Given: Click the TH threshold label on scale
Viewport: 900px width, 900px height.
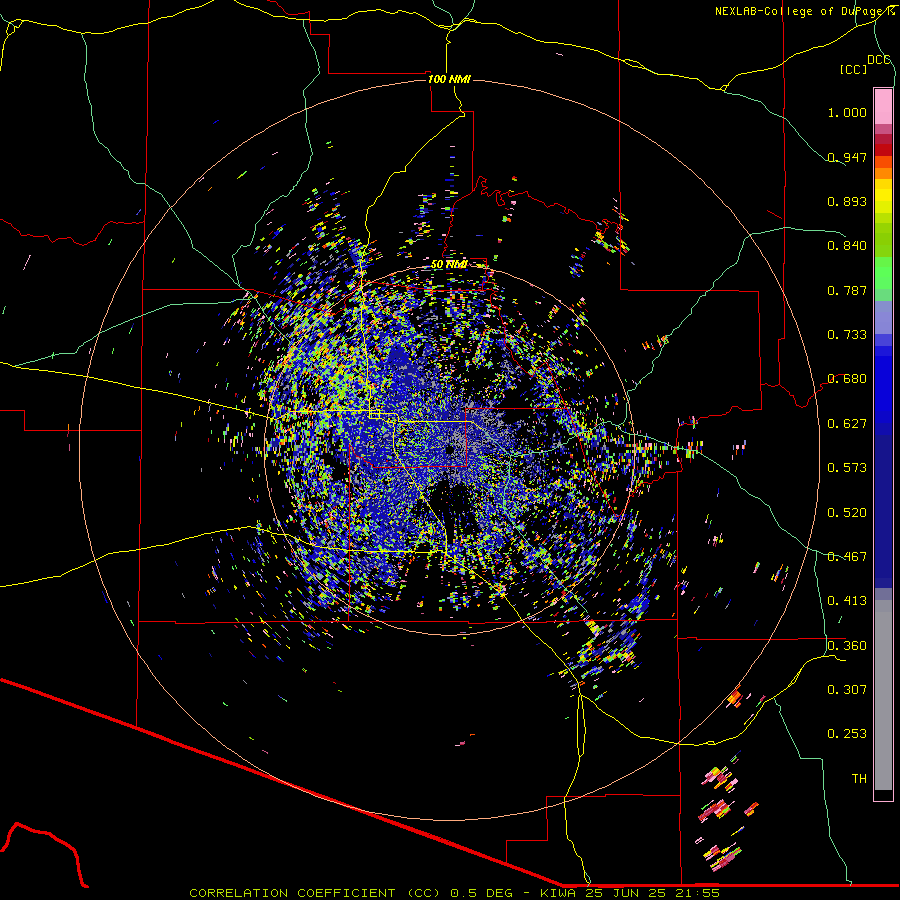Looking at the screenshot, I should tap(859, 779).
